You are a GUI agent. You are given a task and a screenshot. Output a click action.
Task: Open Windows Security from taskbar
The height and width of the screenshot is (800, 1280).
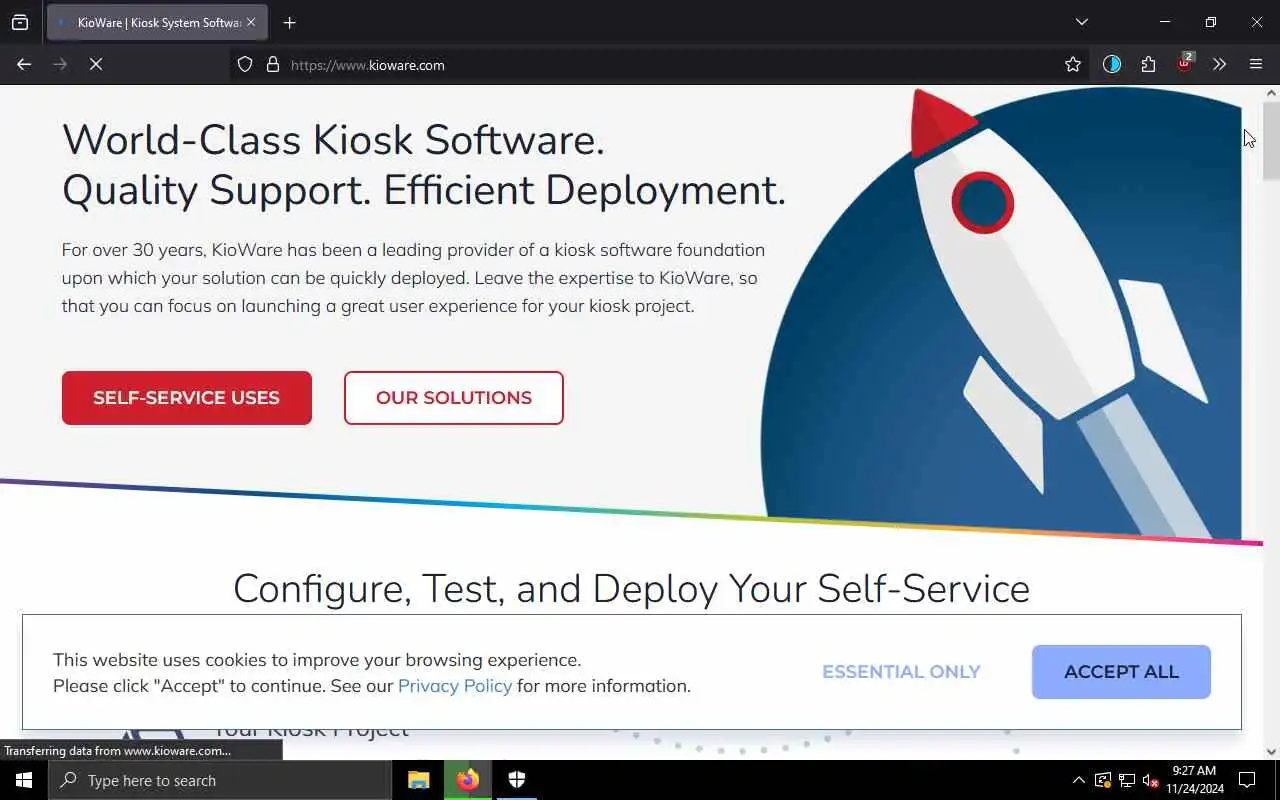[517, 780]
